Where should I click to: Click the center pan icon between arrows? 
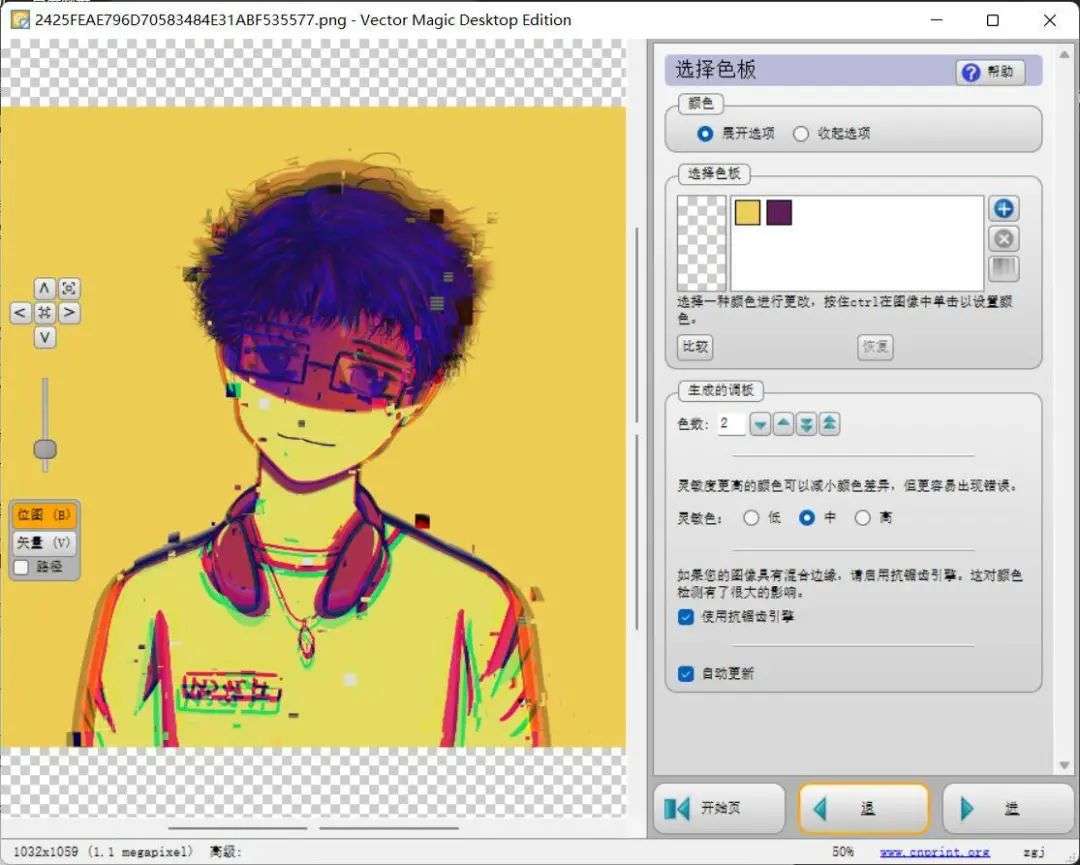pos(45,313)
